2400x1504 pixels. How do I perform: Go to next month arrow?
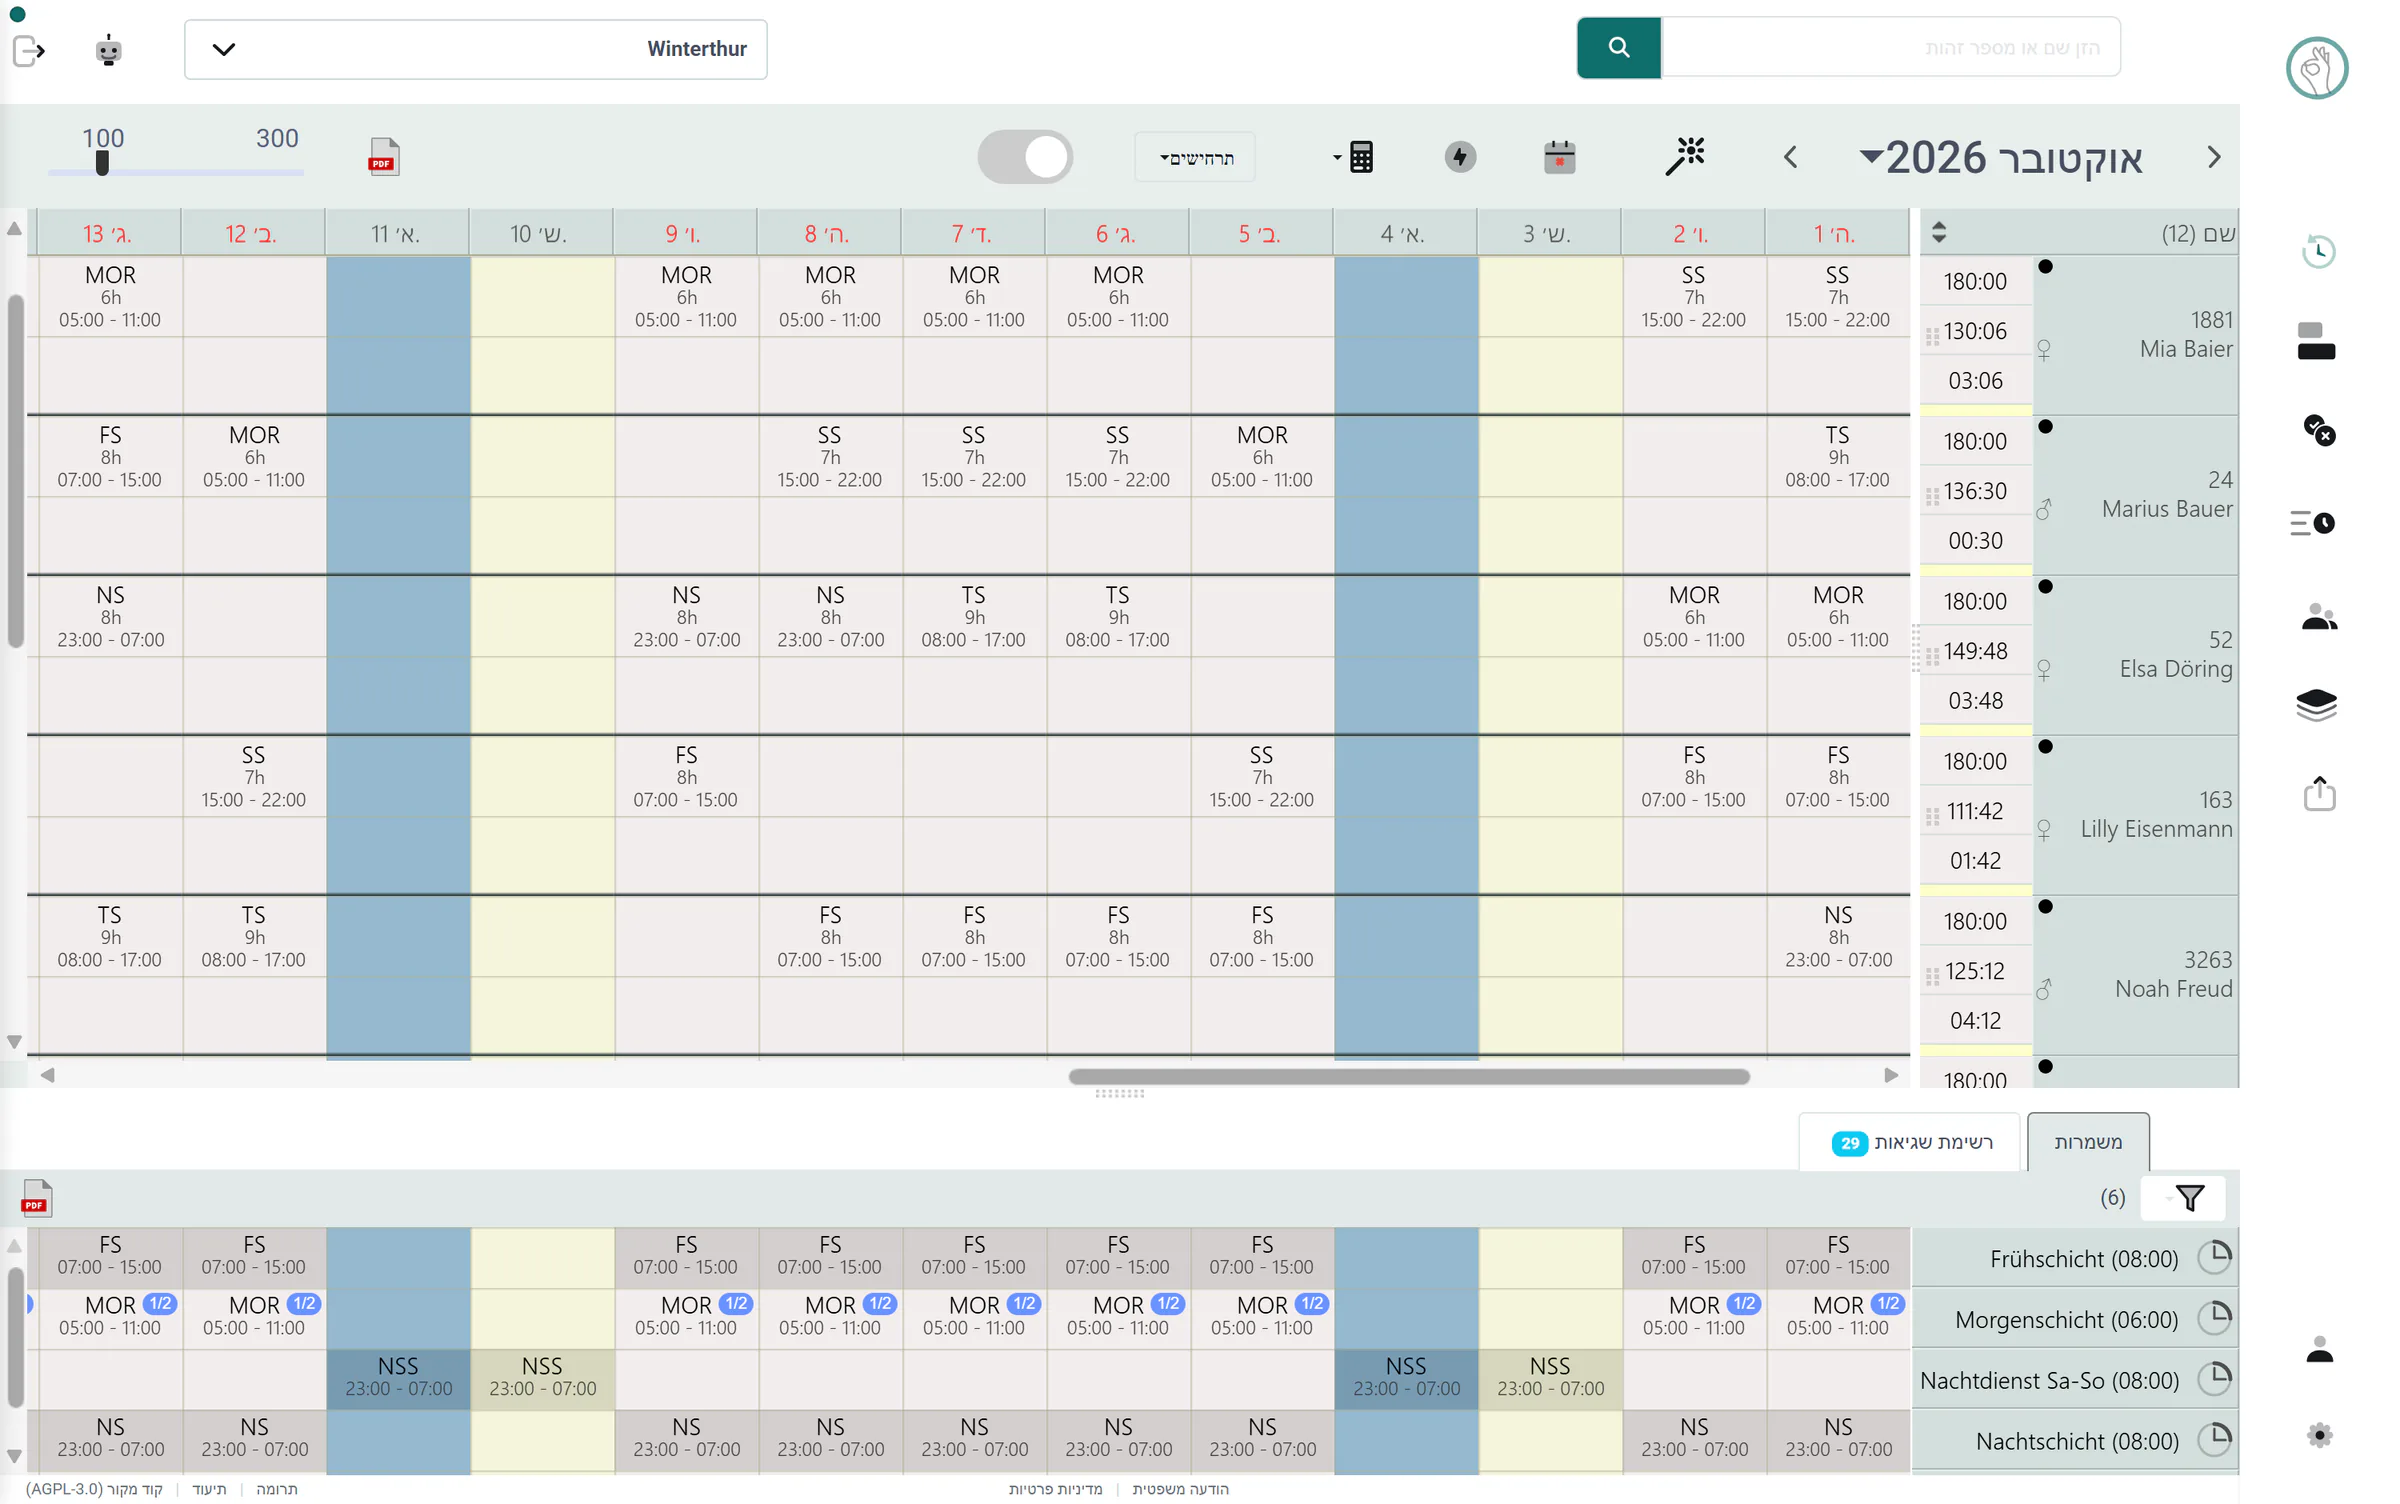[x=2214, y=157]
